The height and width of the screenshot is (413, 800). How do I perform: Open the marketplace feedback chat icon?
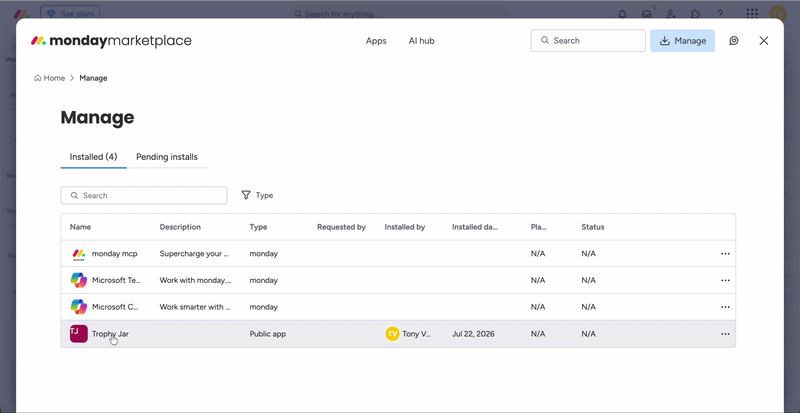(734, 41)
